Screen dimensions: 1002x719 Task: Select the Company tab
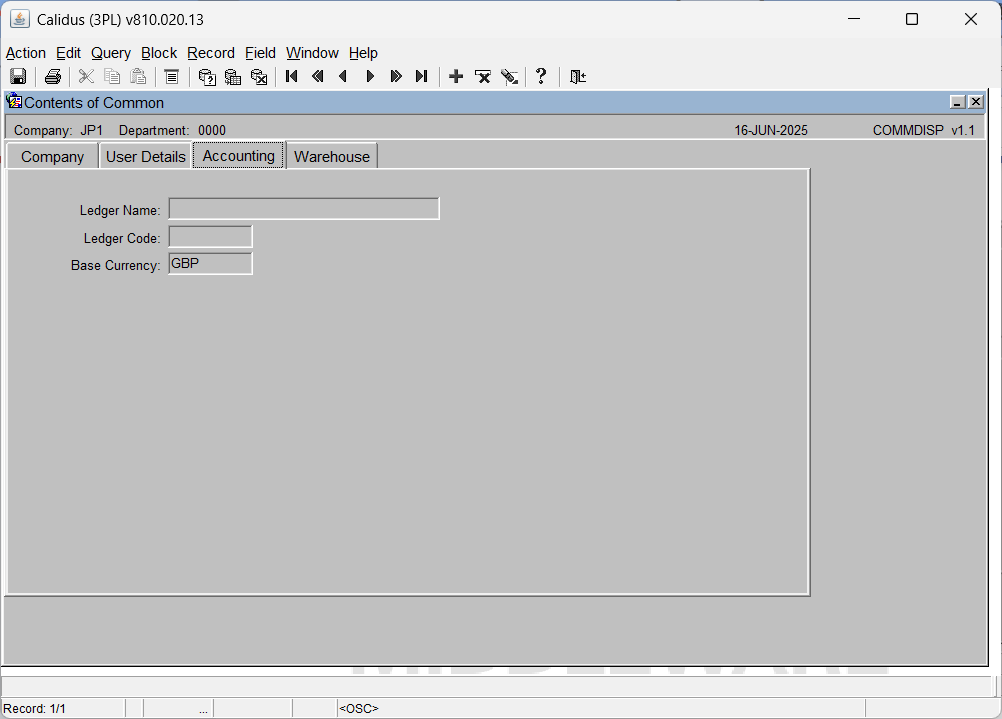(x=52, y=157)
